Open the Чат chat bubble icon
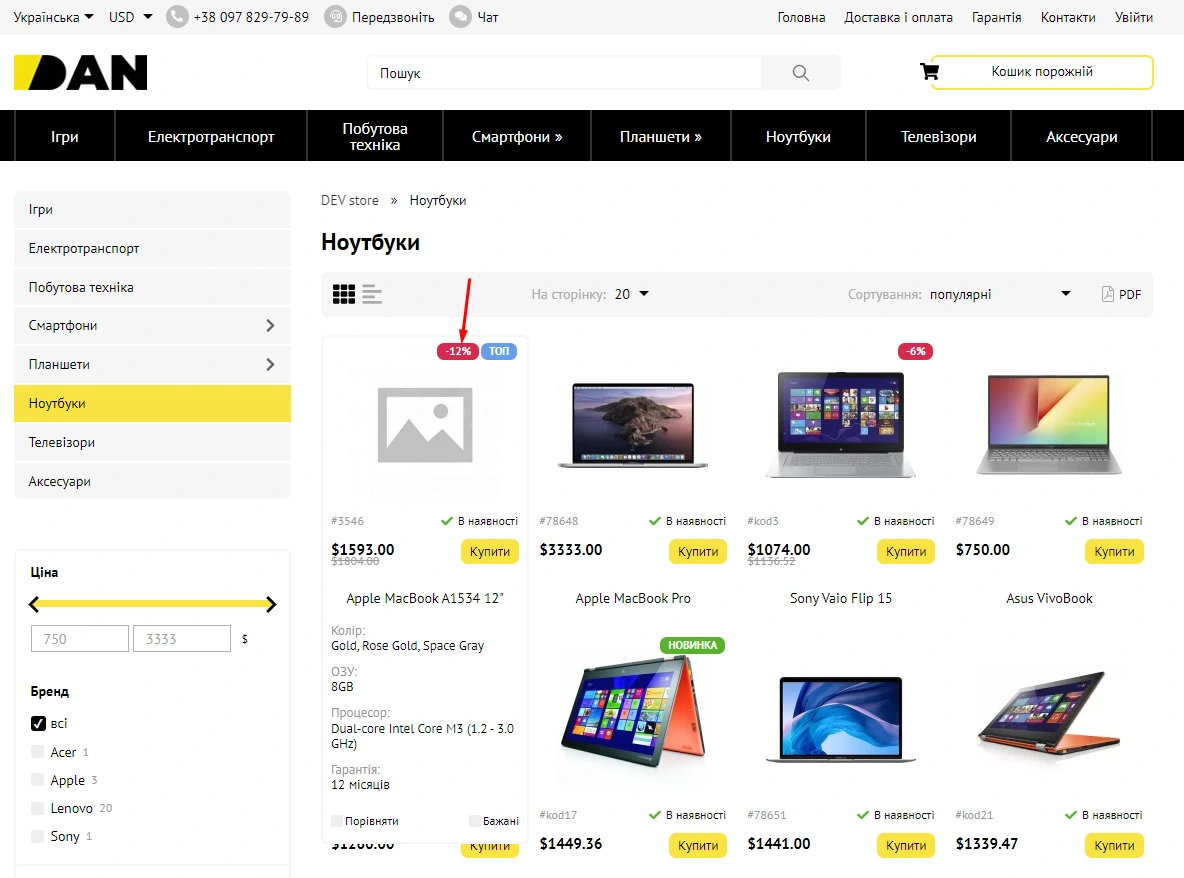Screen dimensions: 1184x878 tap(460, 17)
